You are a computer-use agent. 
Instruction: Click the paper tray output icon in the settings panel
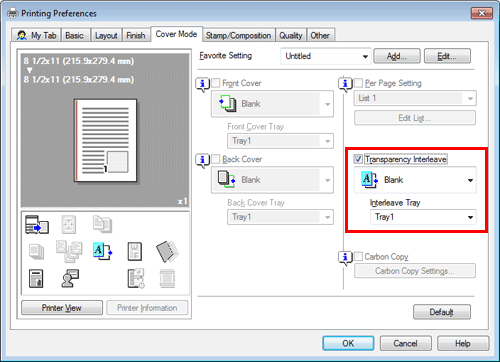(37, 224)
